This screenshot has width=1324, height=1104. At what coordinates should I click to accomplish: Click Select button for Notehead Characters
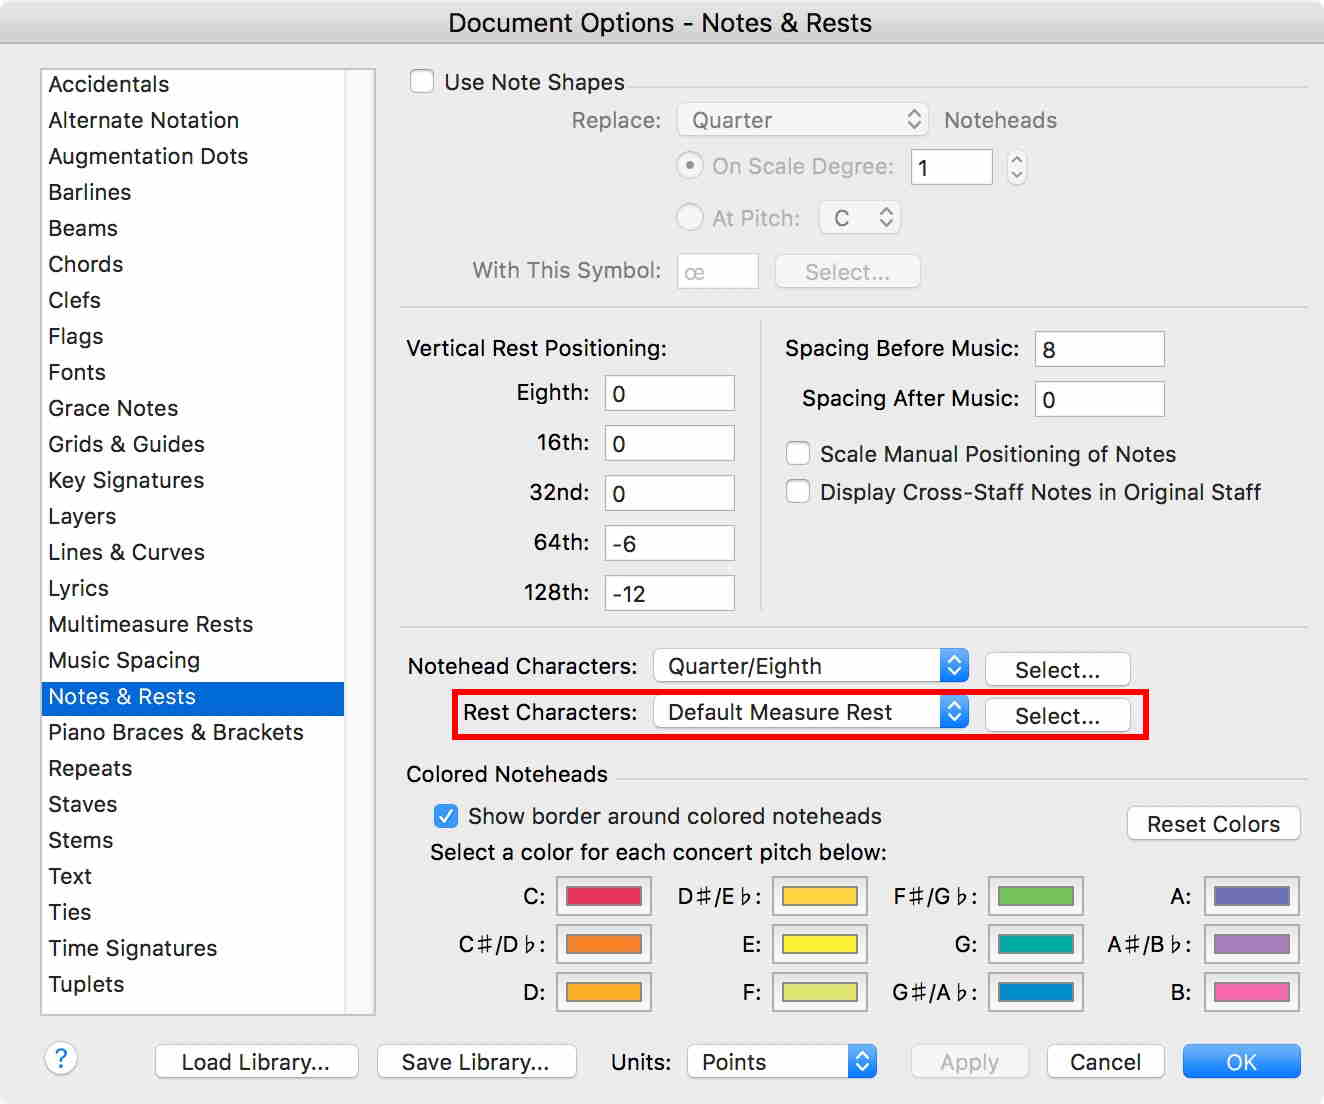[x=1058, y=670]
